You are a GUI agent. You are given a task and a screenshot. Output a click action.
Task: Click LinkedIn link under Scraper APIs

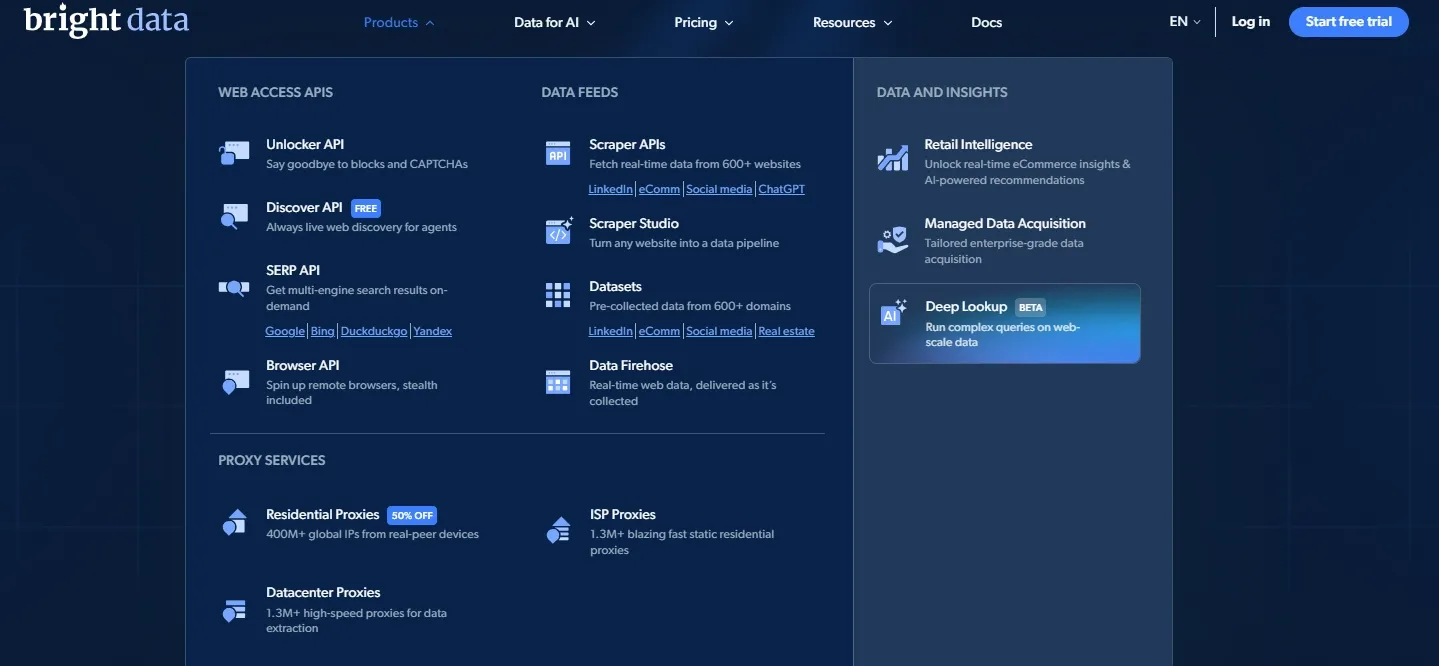point(610,189)
